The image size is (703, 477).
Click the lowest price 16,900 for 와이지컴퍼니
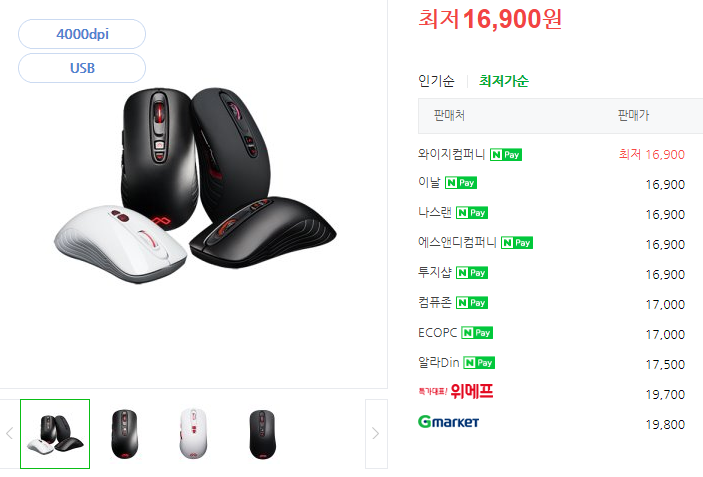pyautogui.click(x=651, y=155)
